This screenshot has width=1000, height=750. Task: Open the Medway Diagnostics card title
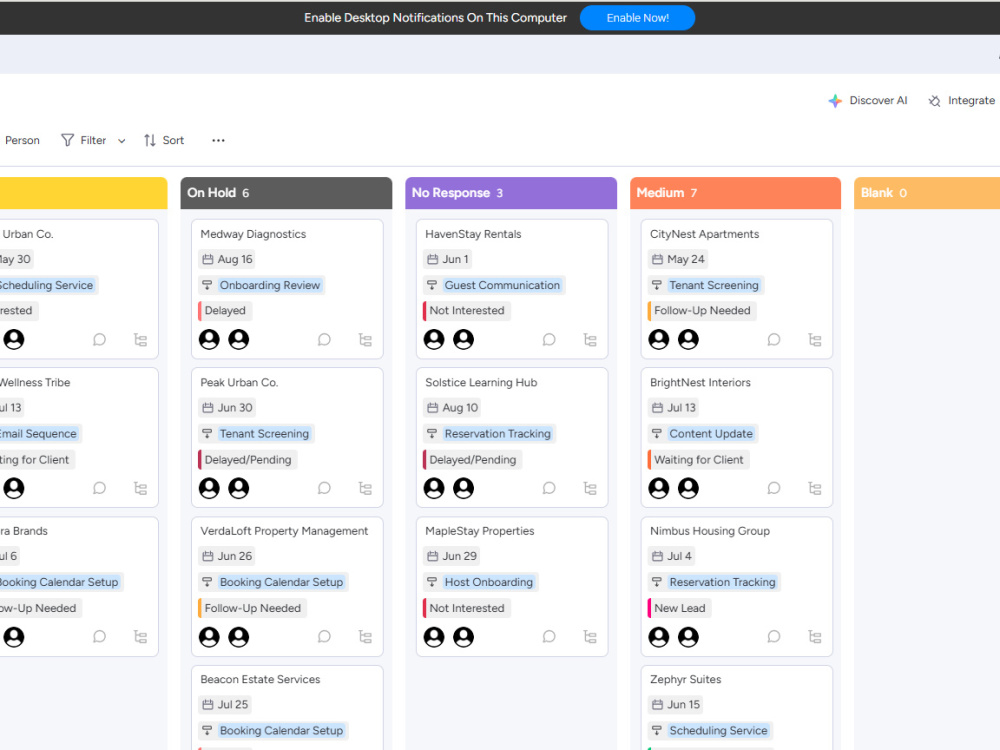click(x=253, y=234)
